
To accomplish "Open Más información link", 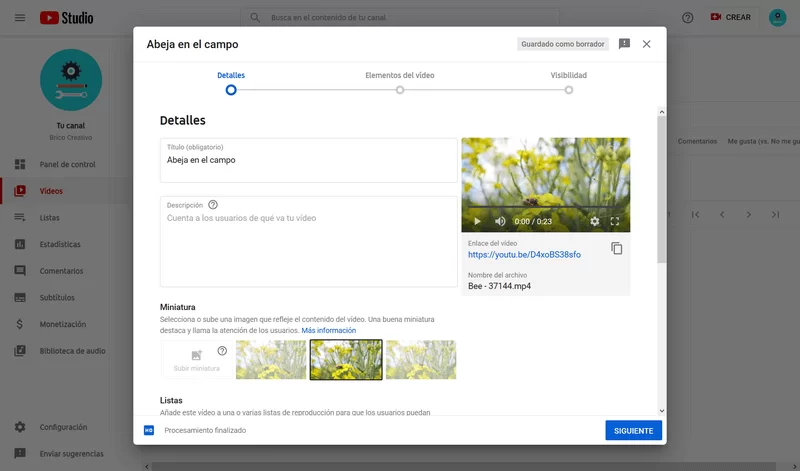I will (x=329, y=330).
